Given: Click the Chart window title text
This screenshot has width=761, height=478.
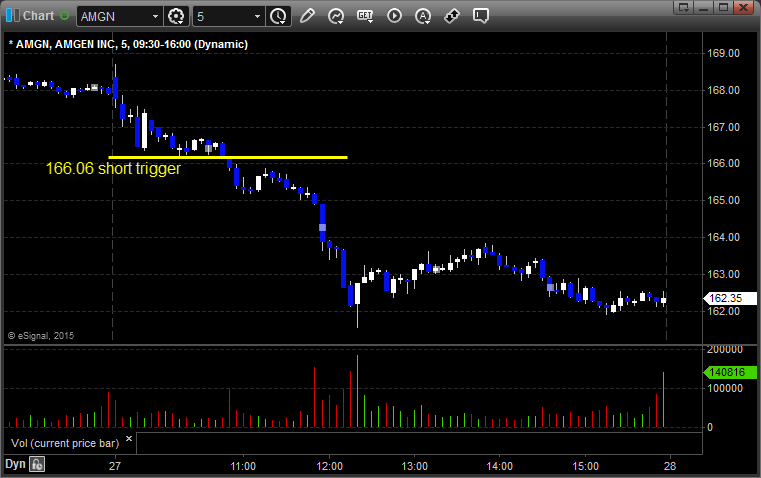Looking at the screenshot, I should pyautogui.click(x=39, y=16).
